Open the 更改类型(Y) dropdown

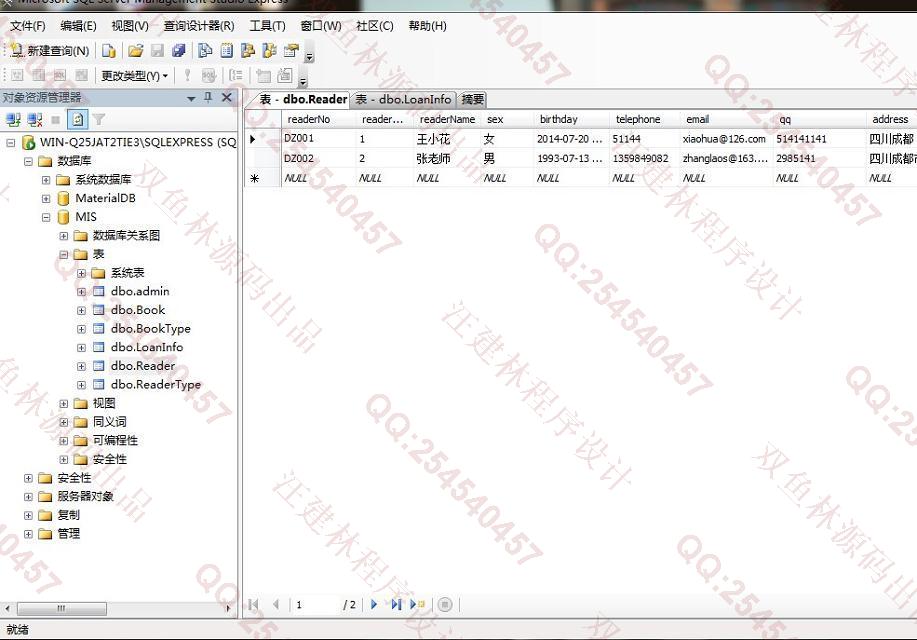[x=134, y=75]
